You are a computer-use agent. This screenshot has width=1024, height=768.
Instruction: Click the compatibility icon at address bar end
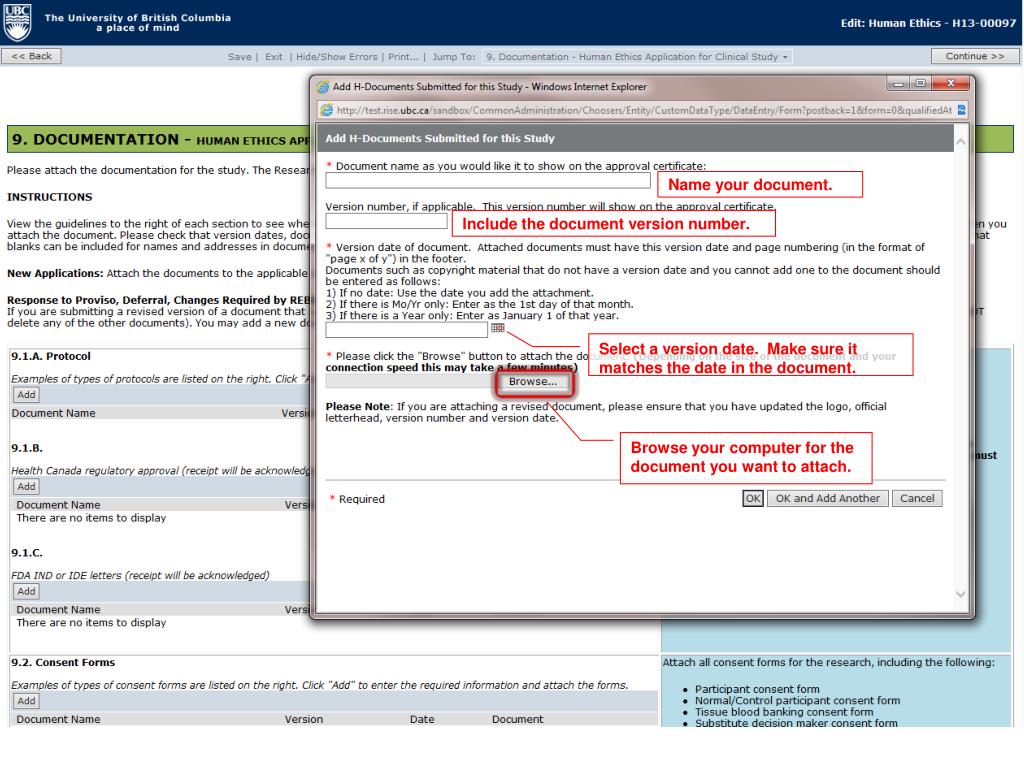pos(961,110)
